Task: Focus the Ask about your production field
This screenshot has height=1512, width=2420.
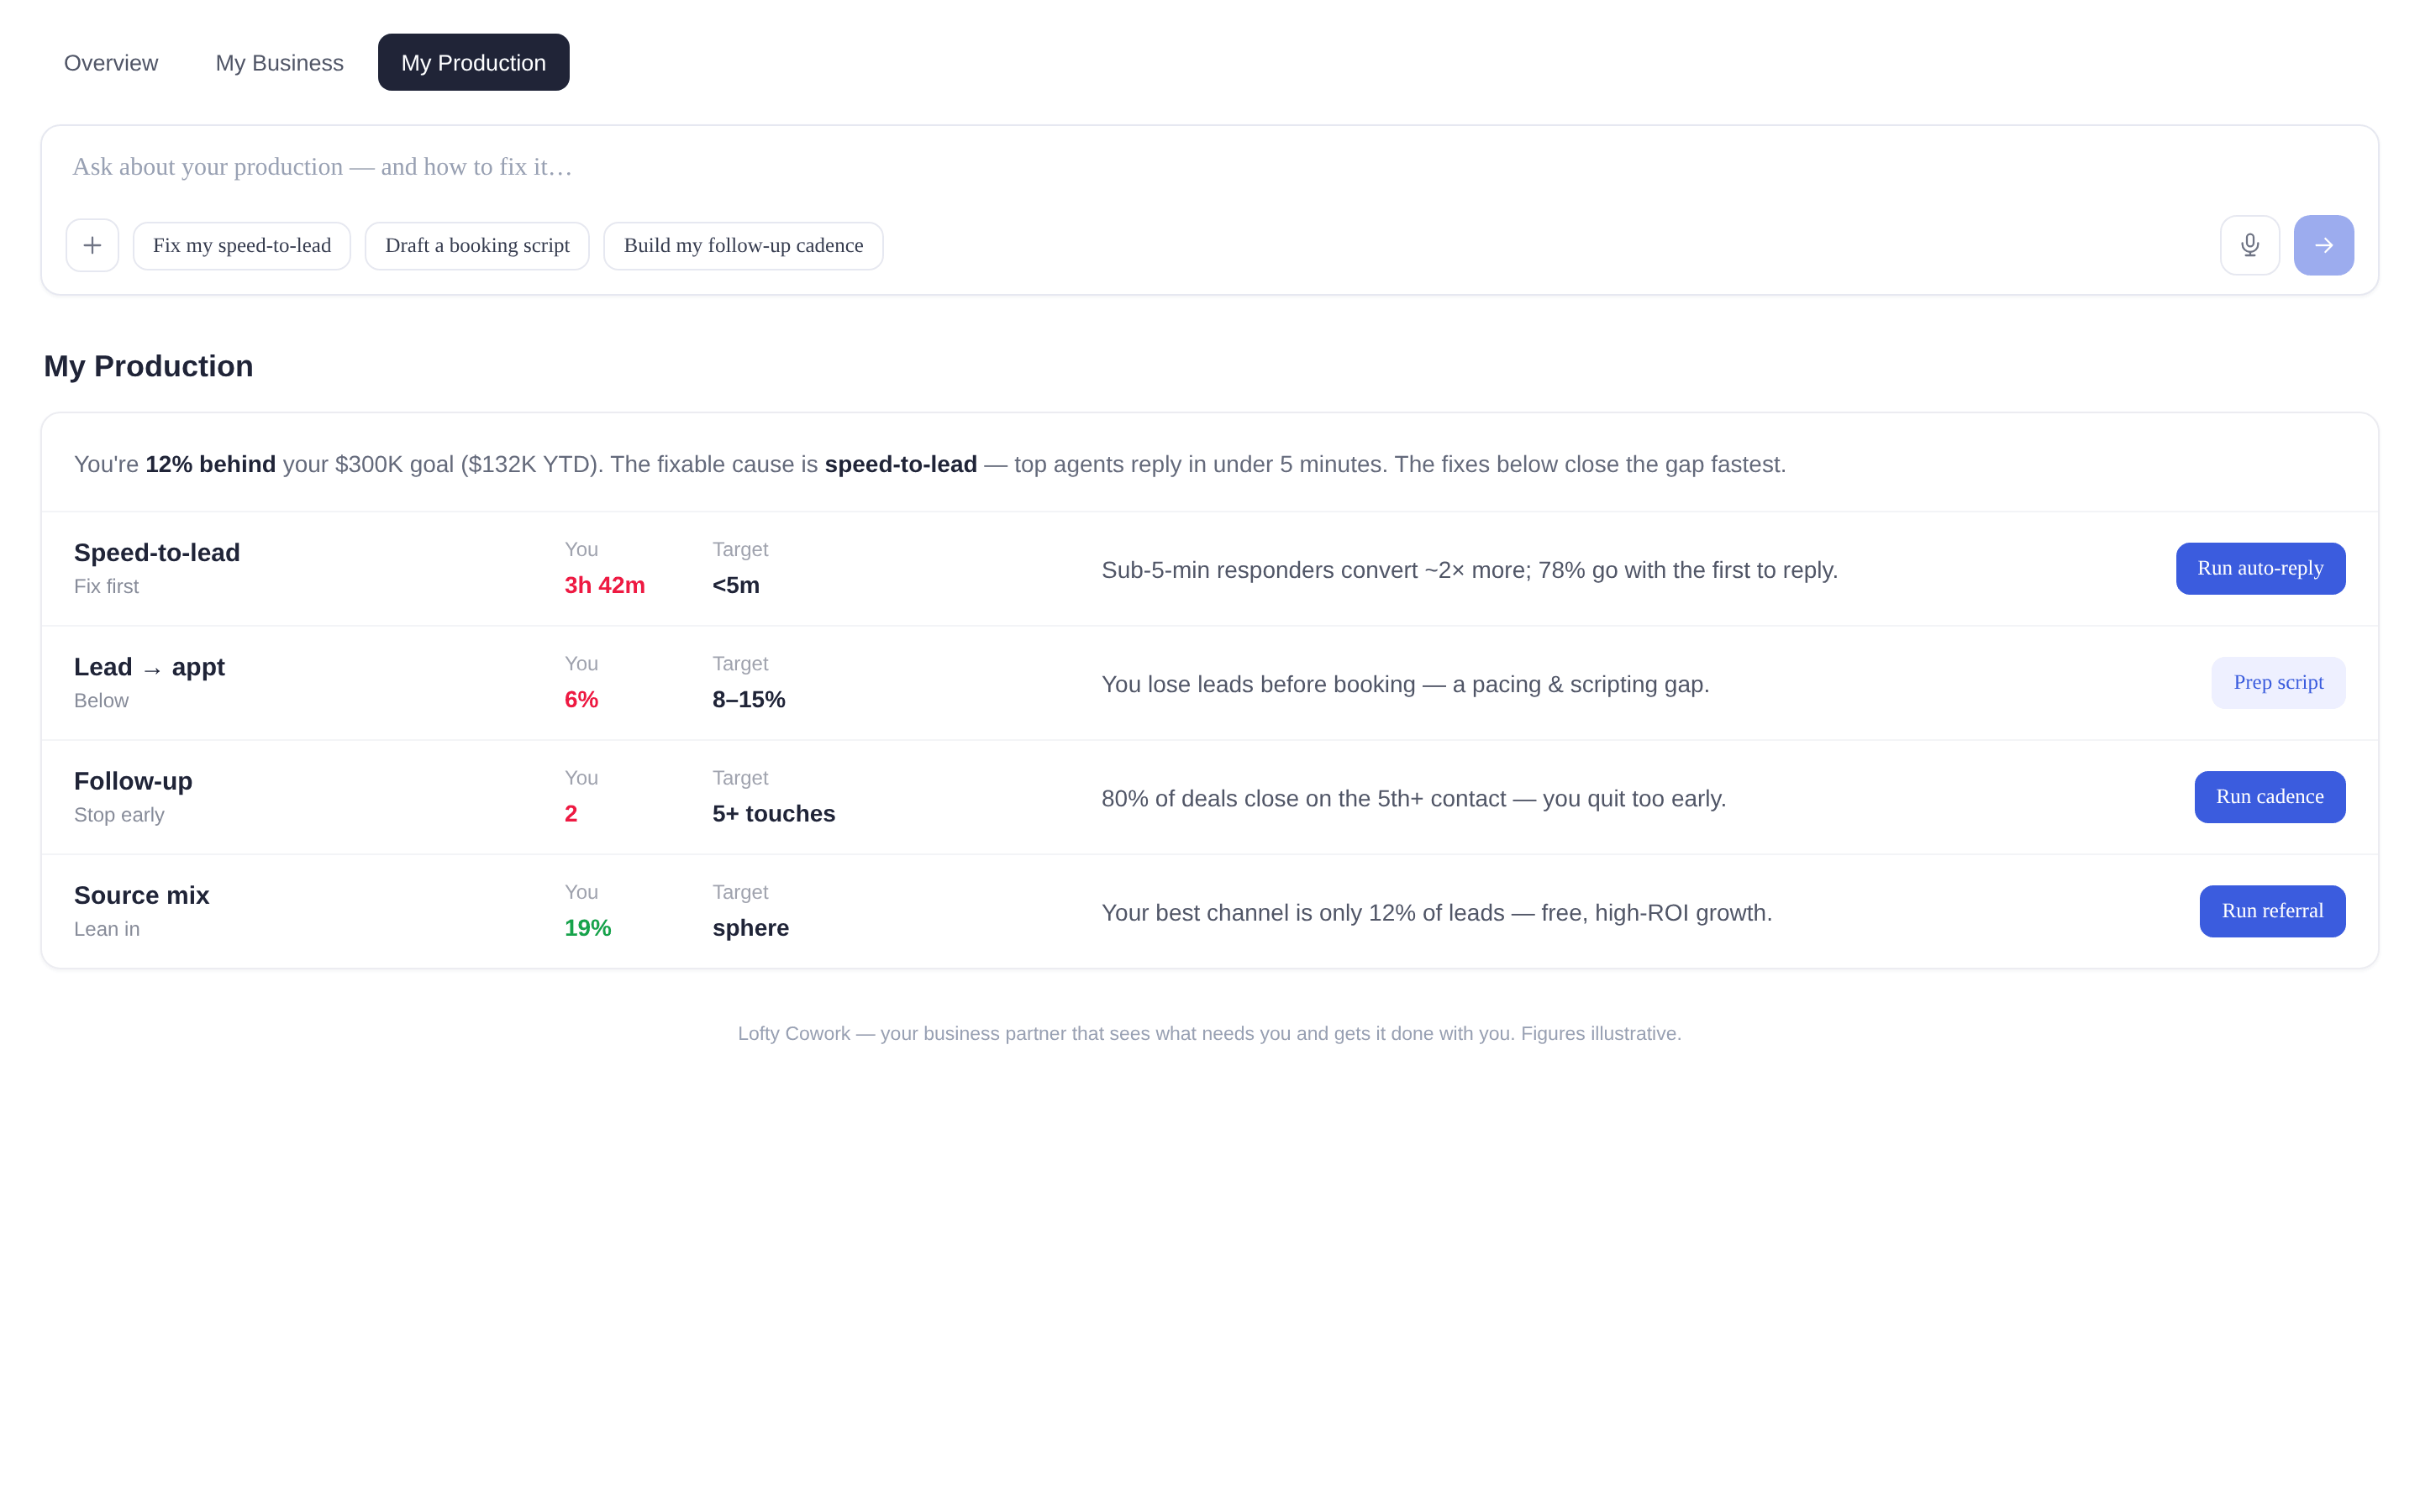Action: (x=1210, y=167)
